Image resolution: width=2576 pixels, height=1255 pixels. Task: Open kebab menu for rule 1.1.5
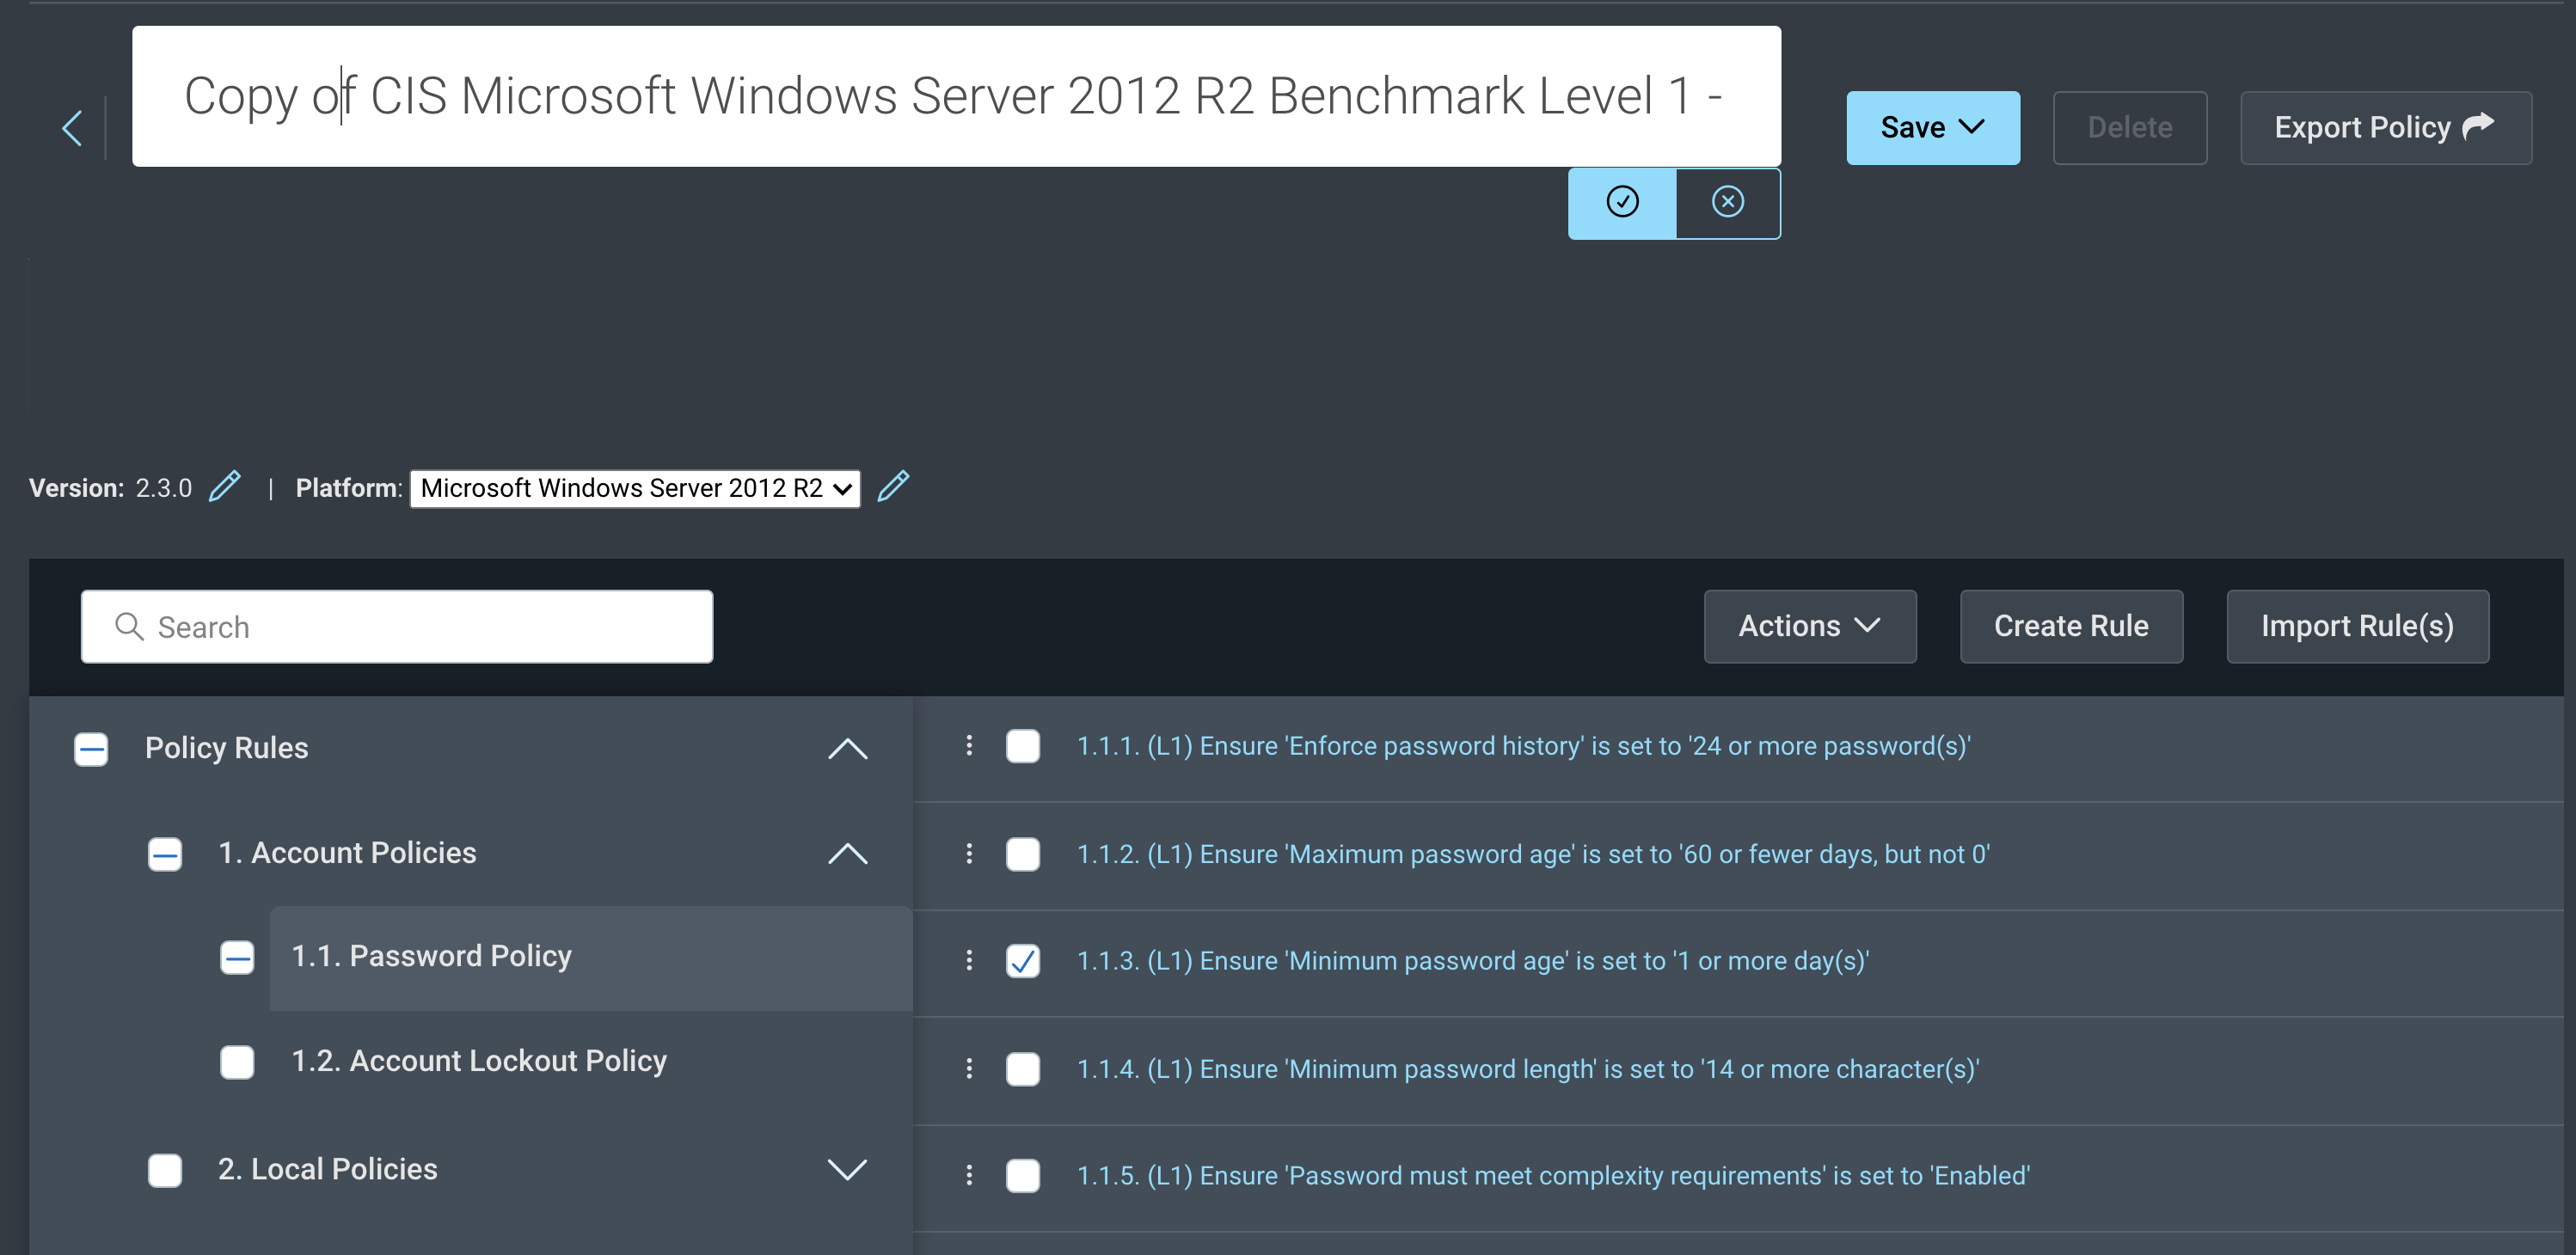click(968, 1175)
